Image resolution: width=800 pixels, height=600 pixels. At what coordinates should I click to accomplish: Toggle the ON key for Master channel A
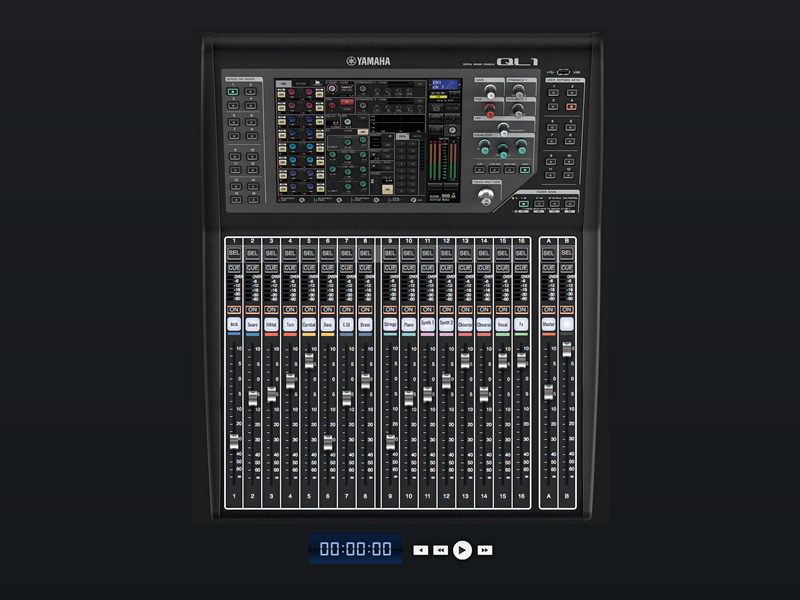tap(548, 310)
